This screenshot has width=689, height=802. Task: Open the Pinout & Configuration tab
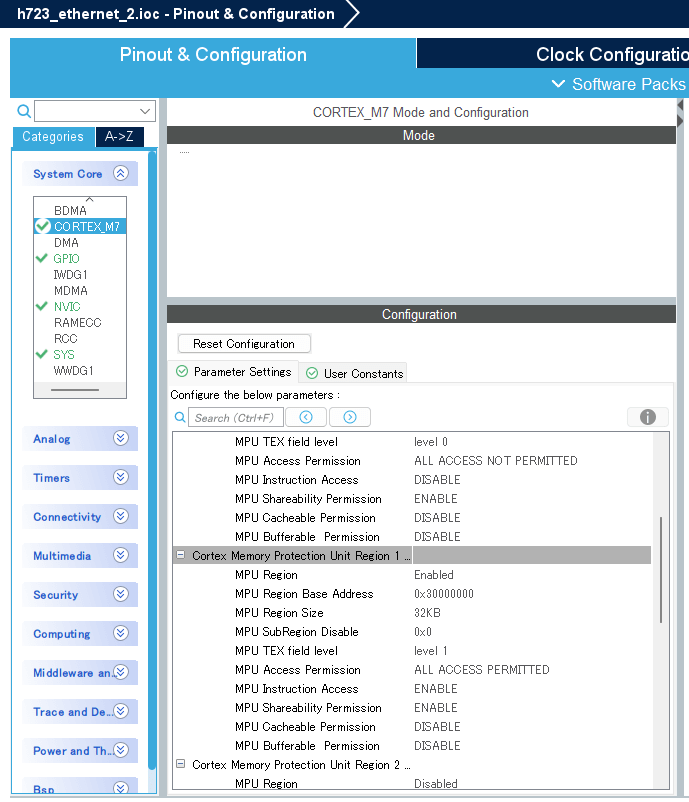213,54
